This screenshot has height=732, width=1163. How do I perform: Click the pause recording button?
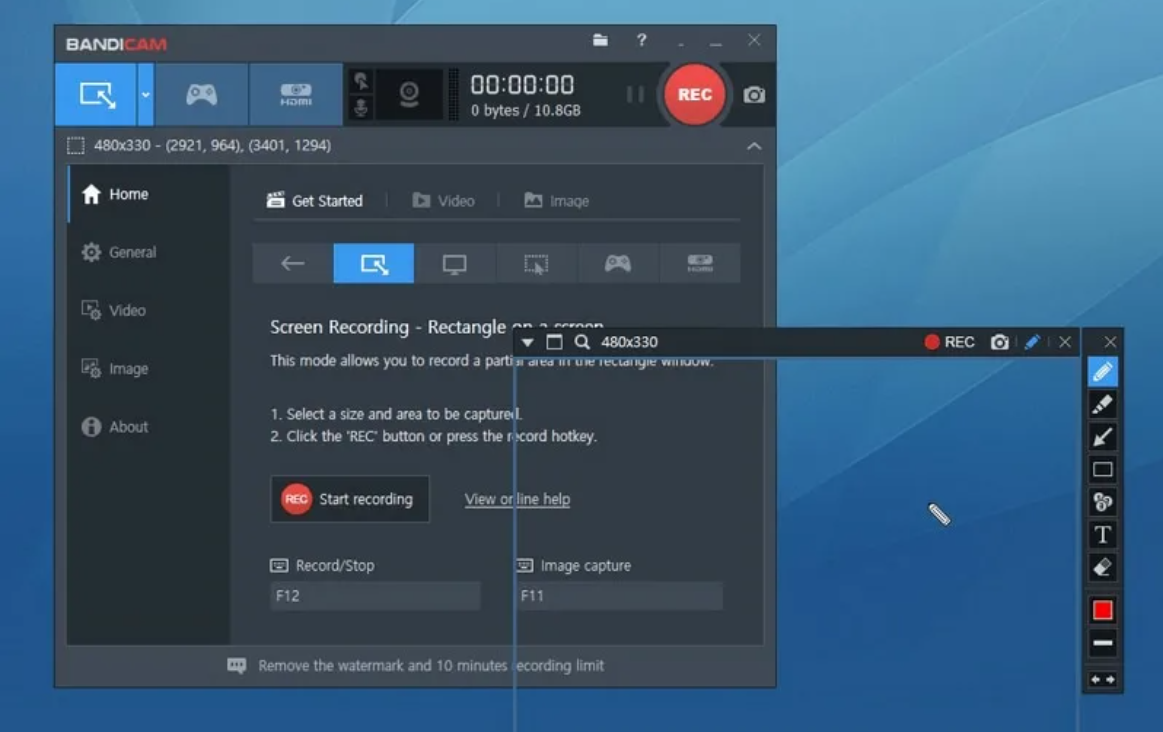[635, 94]
